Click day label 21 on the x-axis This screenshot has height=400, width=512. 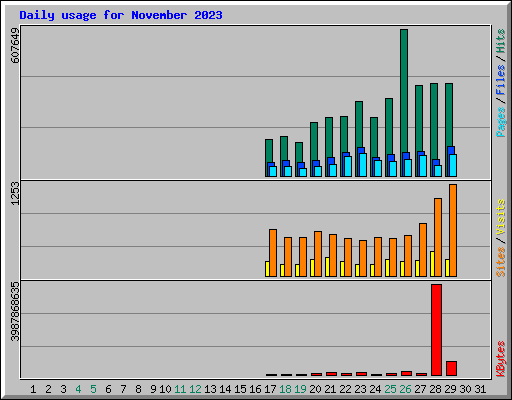tap(330, 389)
